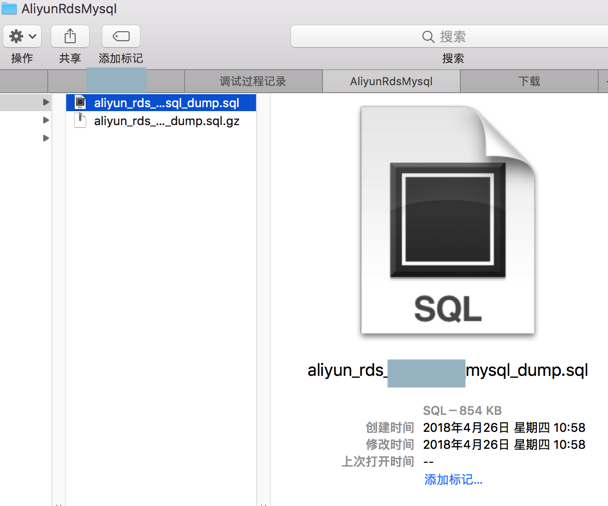
Task: Click the AliyunRdsMysql folder icon in title
Action: [9, 9]
